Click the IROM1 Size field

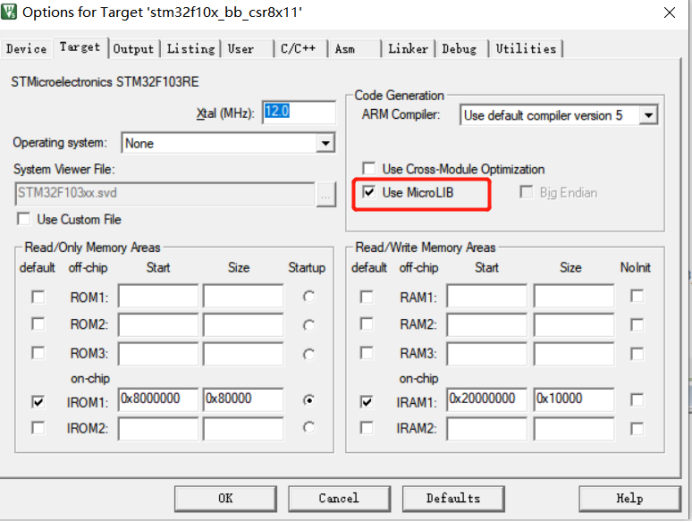(x=243, y=399)
